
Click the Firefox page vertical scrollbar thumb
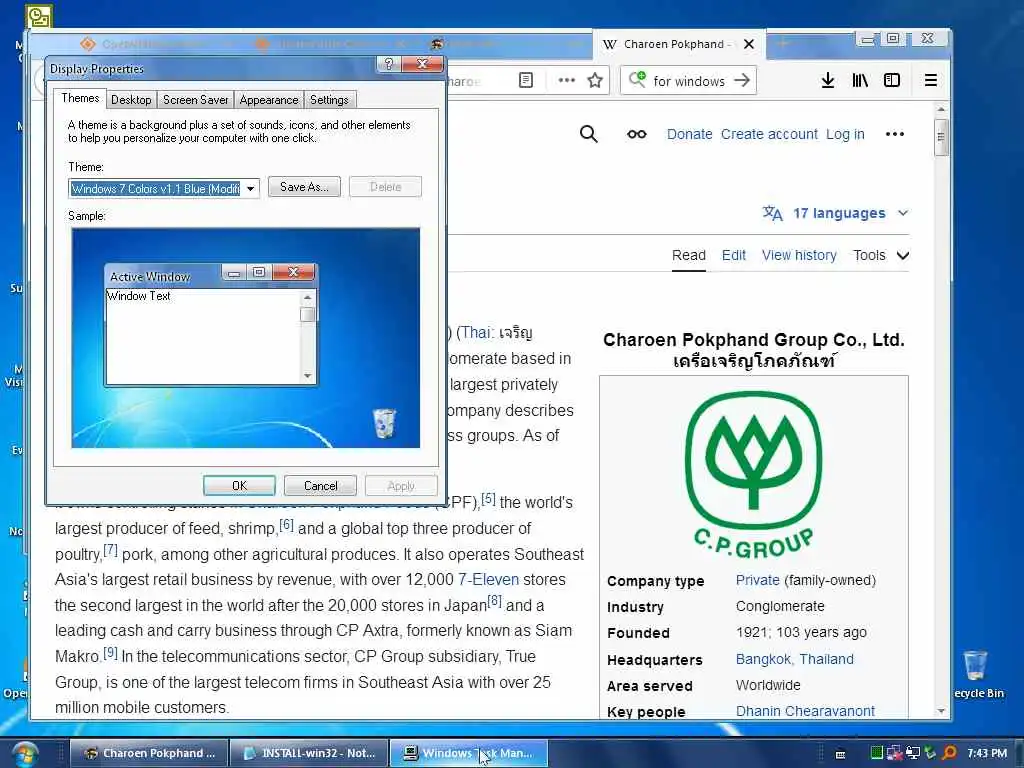(941, 137)
